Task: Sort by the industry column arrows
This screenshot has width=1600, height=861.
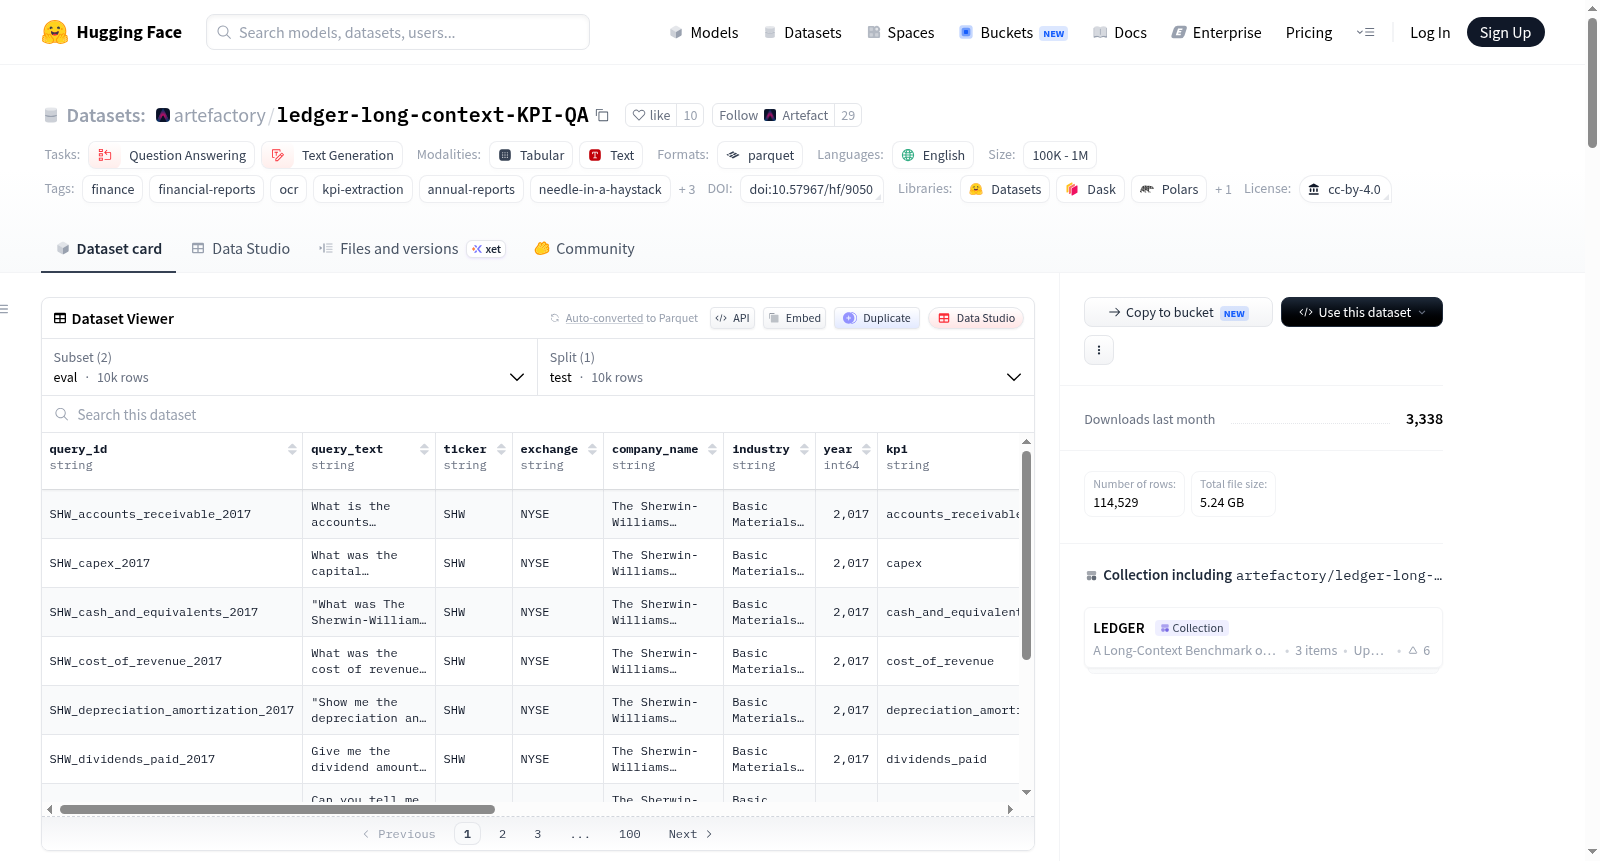Action: click(805, 449)
